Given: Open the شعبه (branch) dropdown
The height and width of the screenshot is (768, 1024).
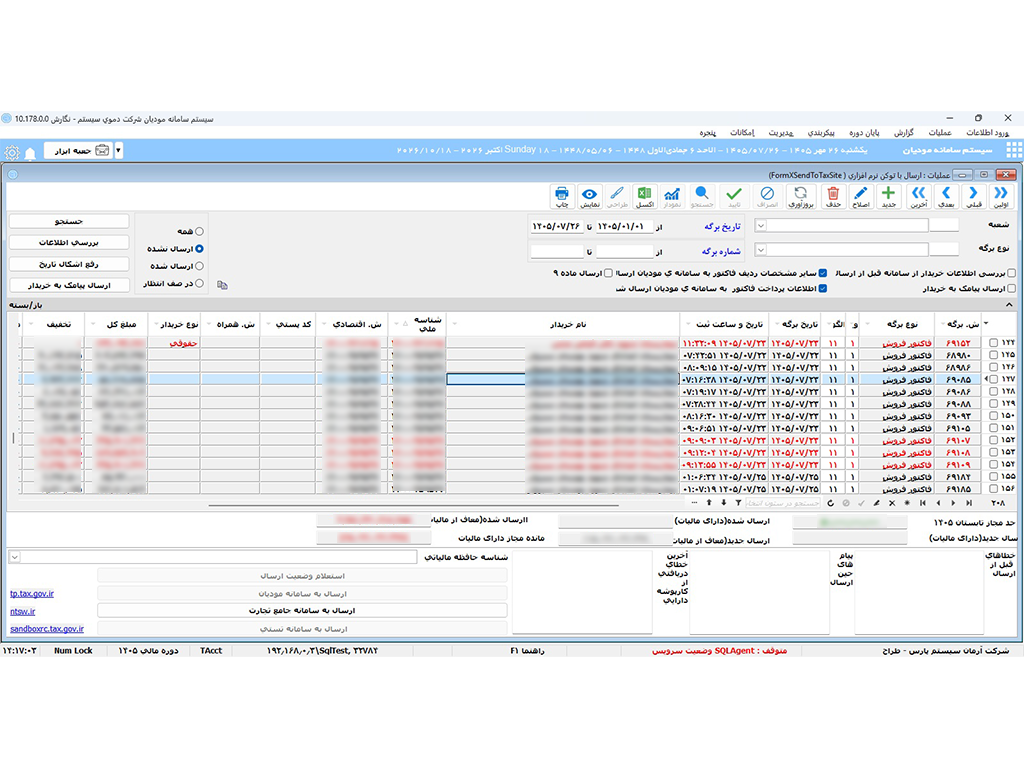Looking at the screenshot, I should (761, 225).
